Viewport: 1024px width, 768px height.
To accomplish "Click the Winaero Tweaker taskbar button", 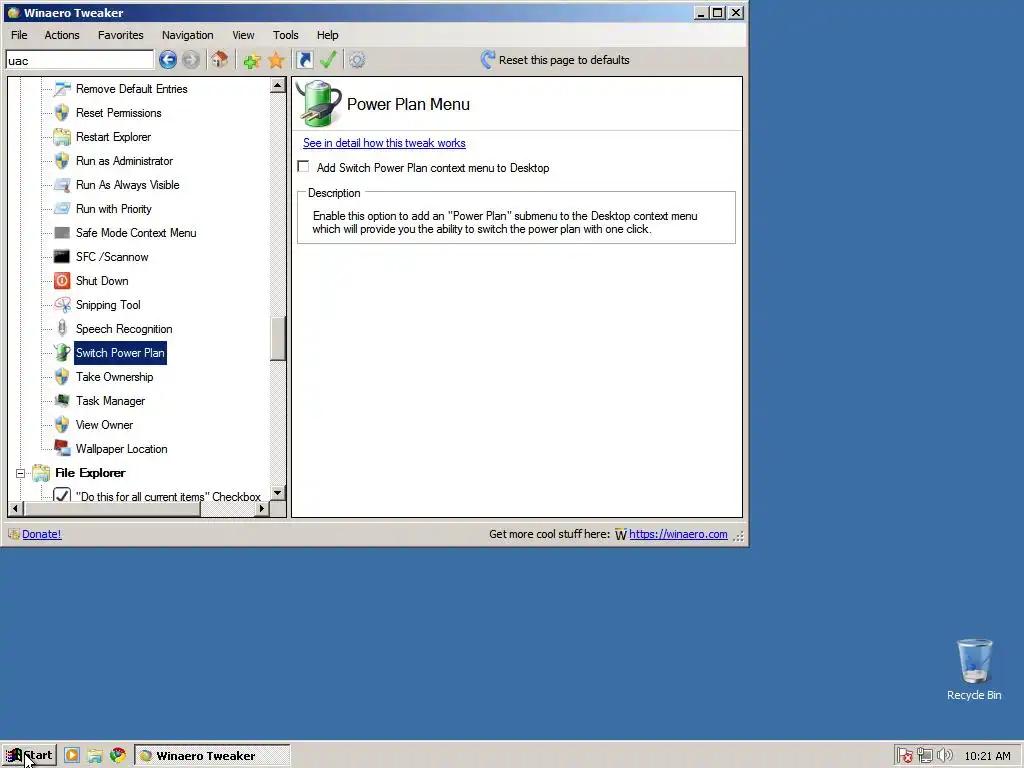I will [213, 756].
